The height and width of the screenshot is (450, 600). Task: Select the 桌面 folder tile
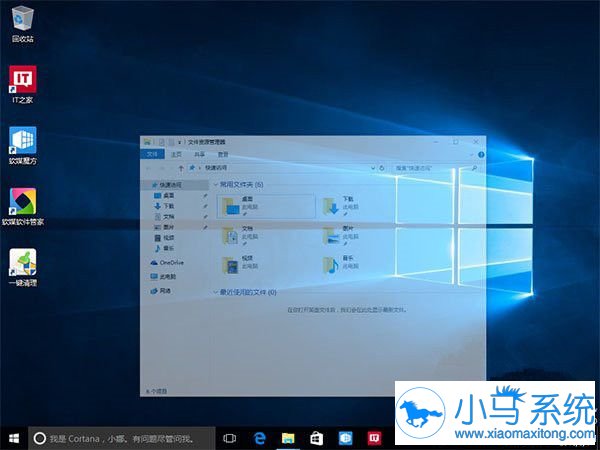[266, 206]
